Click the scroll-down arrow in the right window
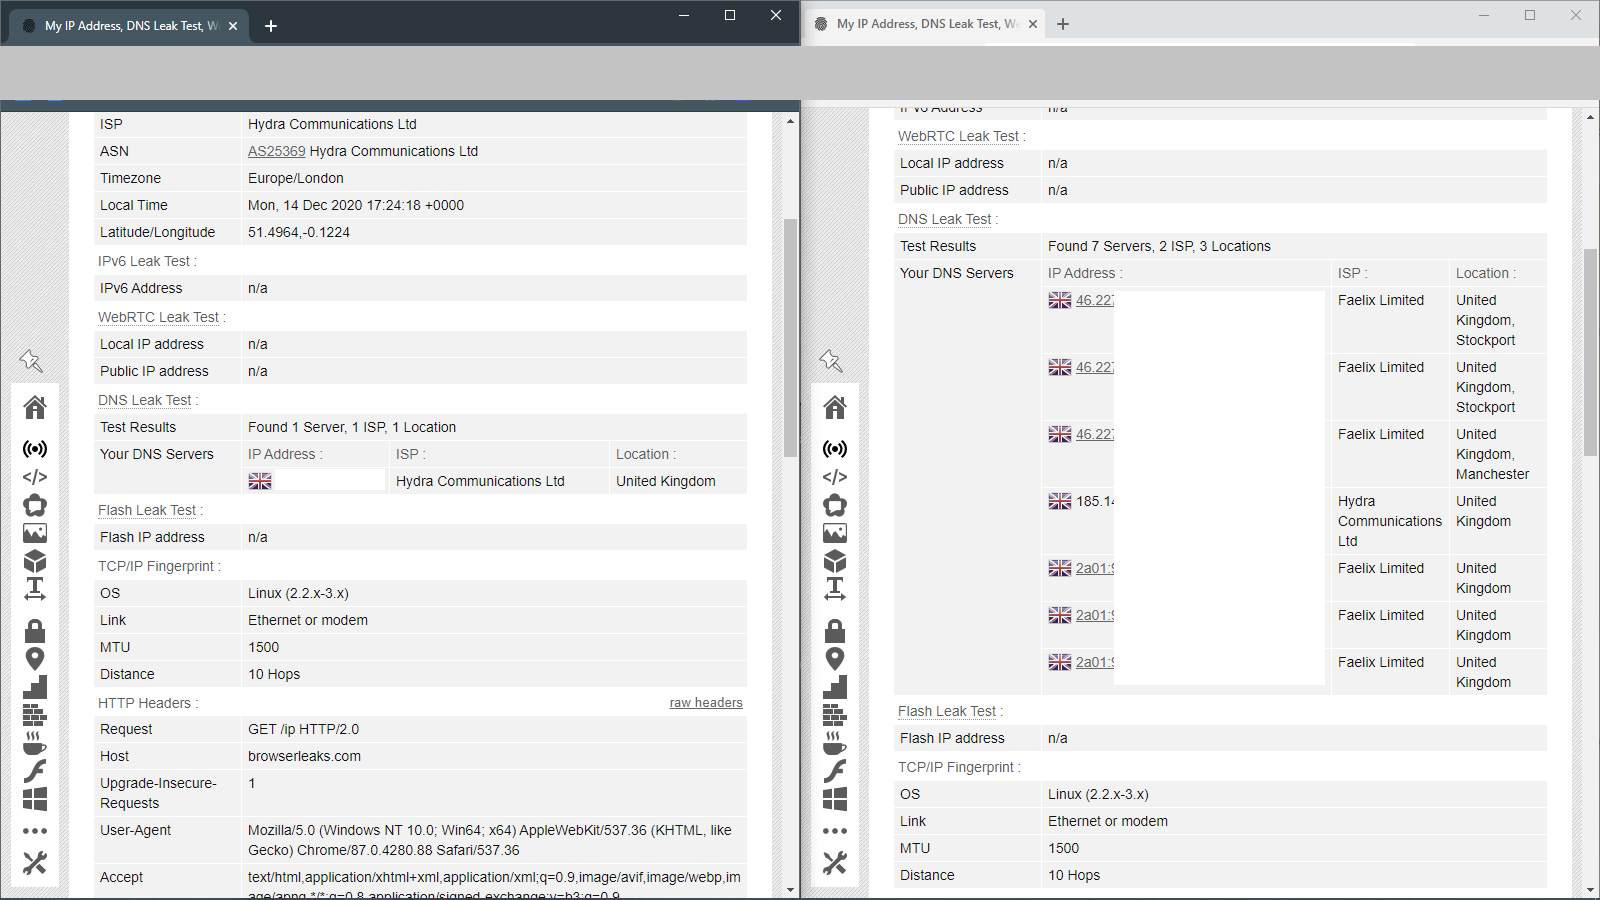The width and height of the screenshot is (1600, 900). click(1590, 889)
